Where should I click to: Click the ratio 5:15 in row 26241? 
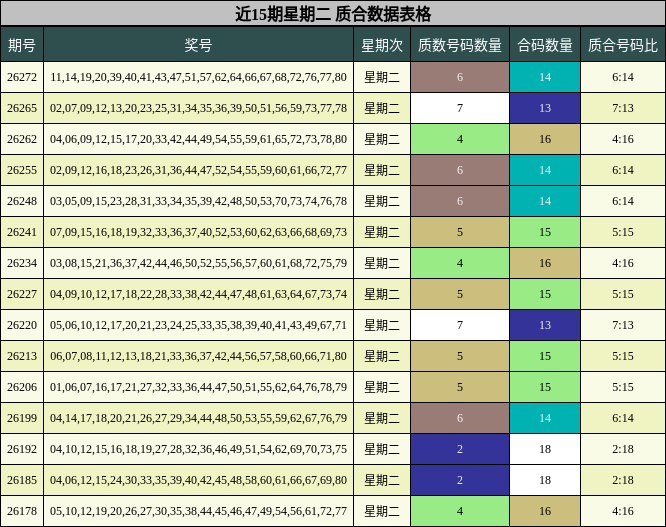(623, 232)
